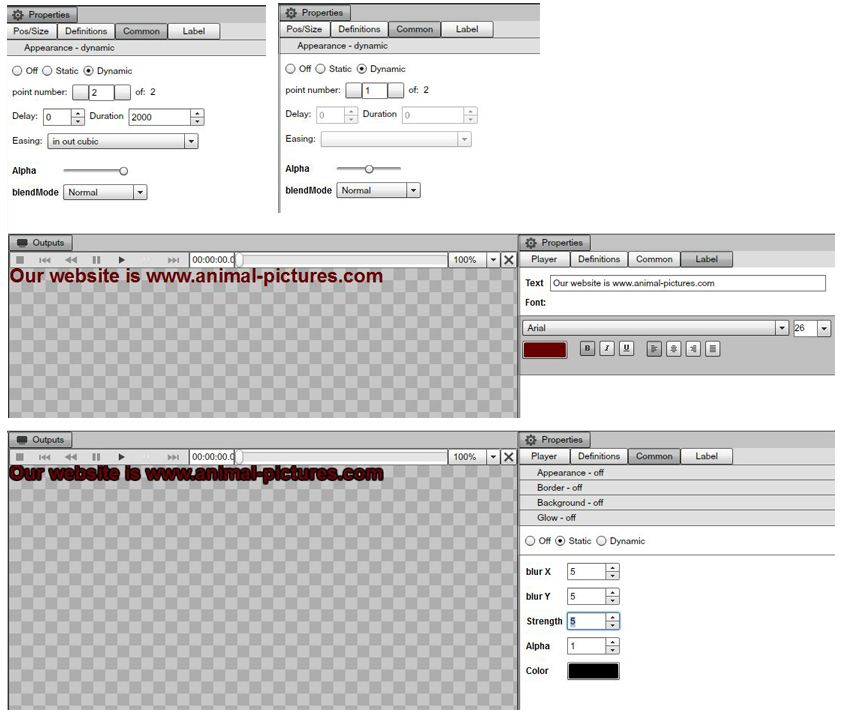Justify label text with rightmost alignment icon
This screenshot has width=841, height=714.
(x=712, y=349)
